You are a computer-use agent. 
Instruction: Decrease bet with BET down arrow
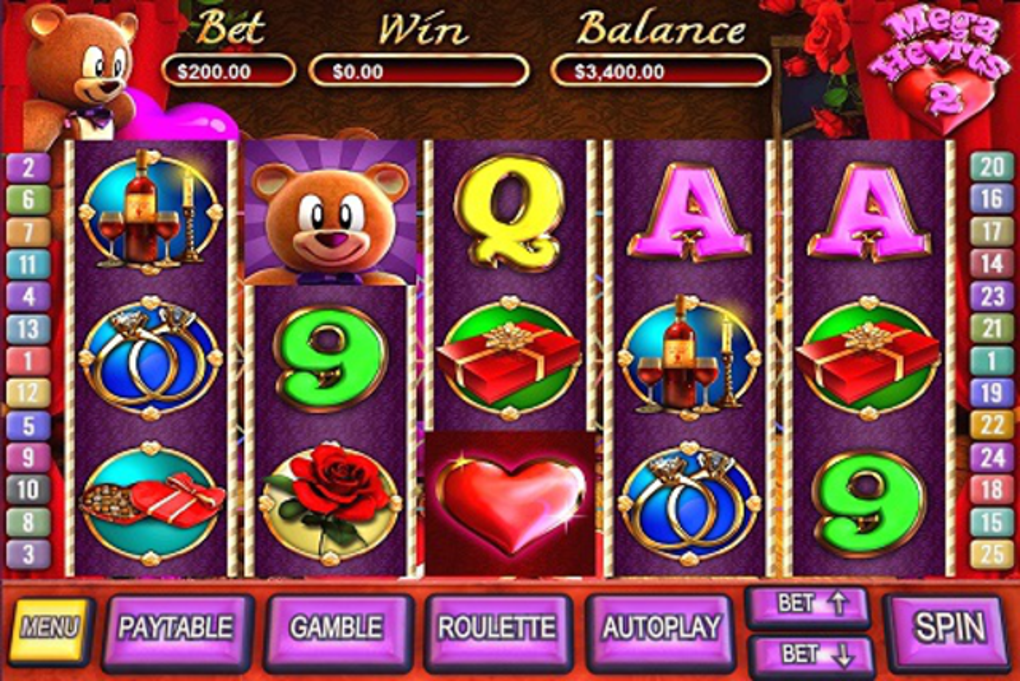tap(811, 654)
